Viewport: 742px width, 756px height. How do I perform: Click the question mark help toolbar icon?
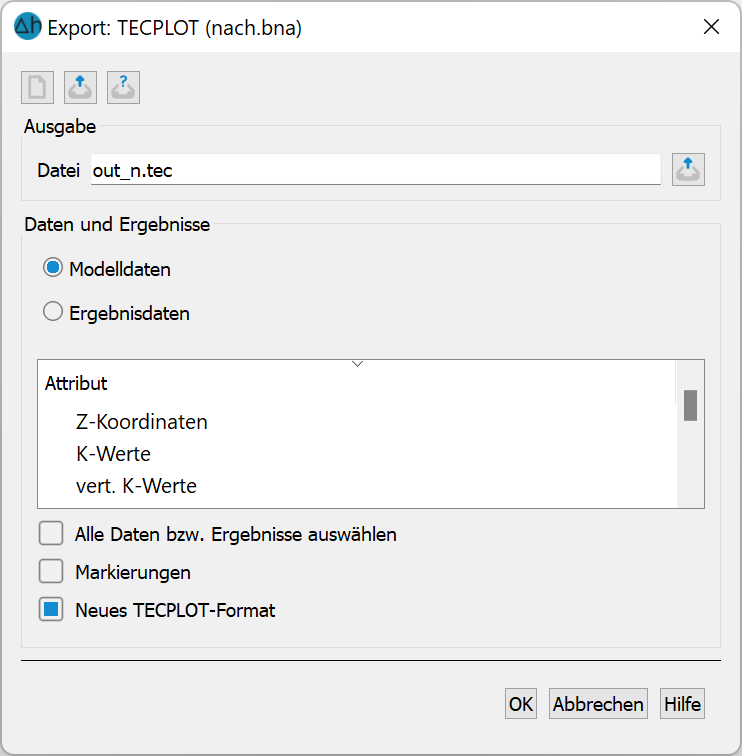(123, 88)
